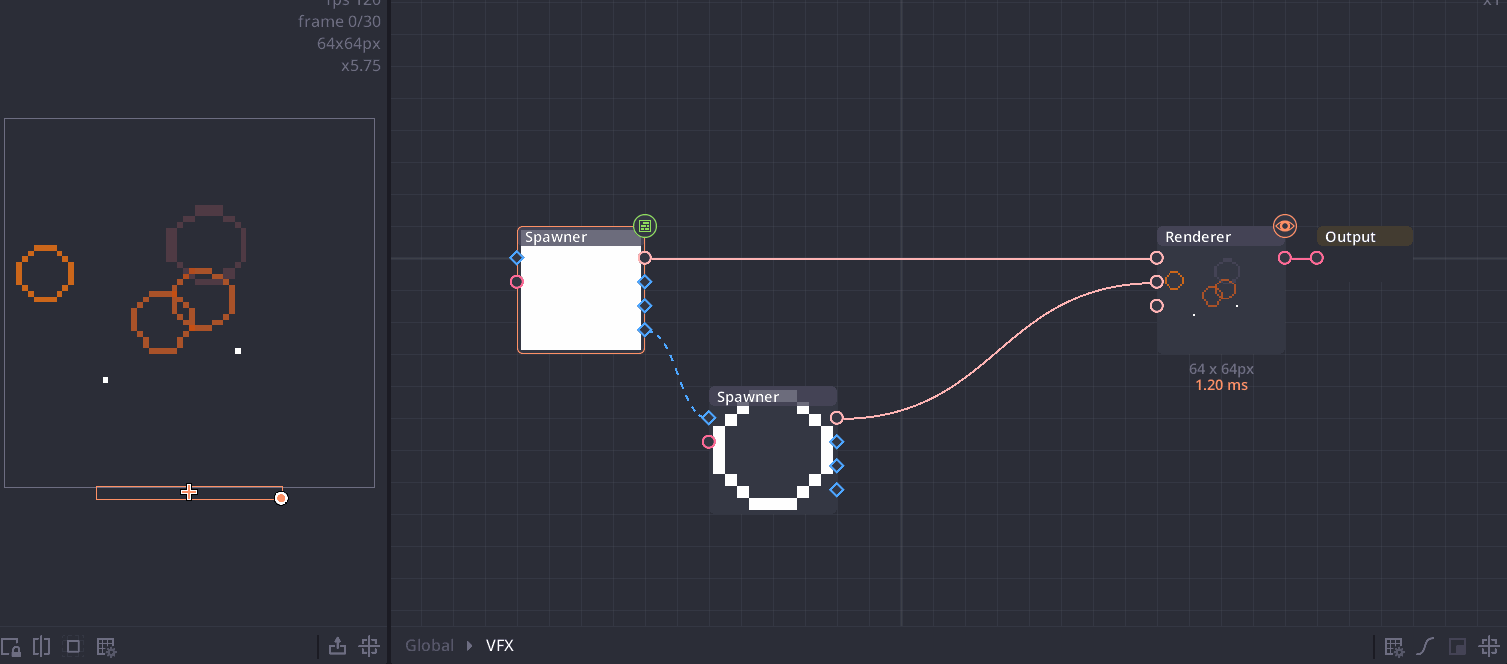Click the breadcrumb arrow between Global and VFX

pos(470,646)
